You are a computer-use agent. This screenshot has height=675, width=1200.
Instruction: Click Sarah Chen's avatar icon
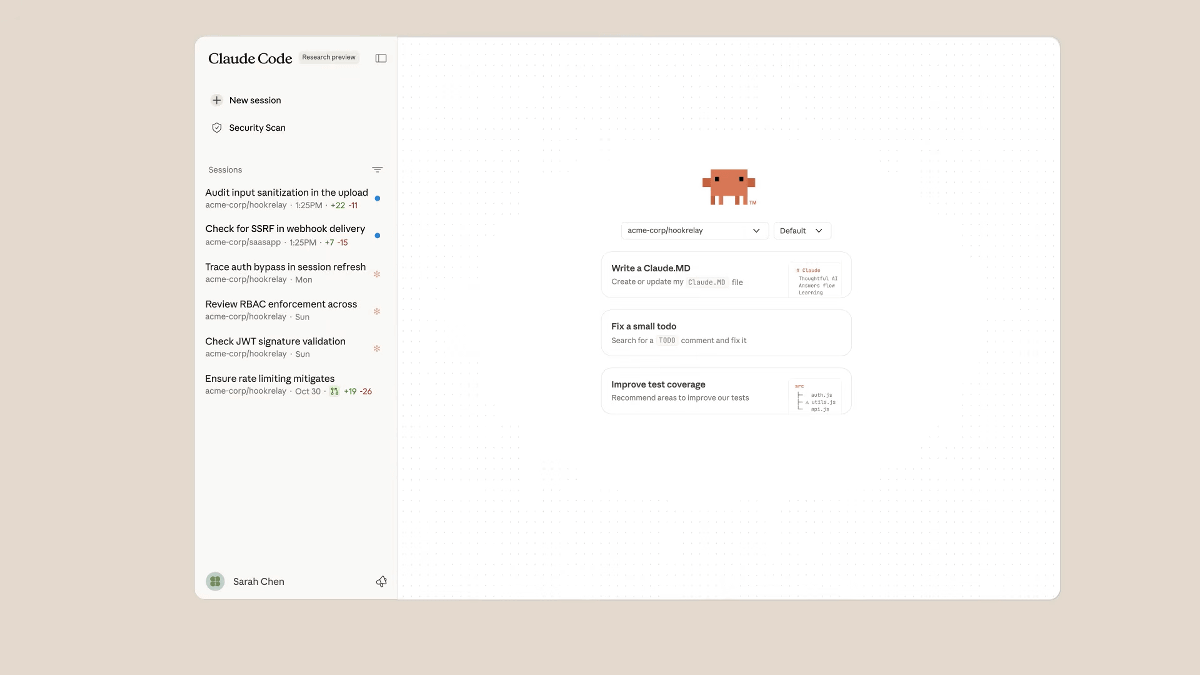[x=215, y=581]
